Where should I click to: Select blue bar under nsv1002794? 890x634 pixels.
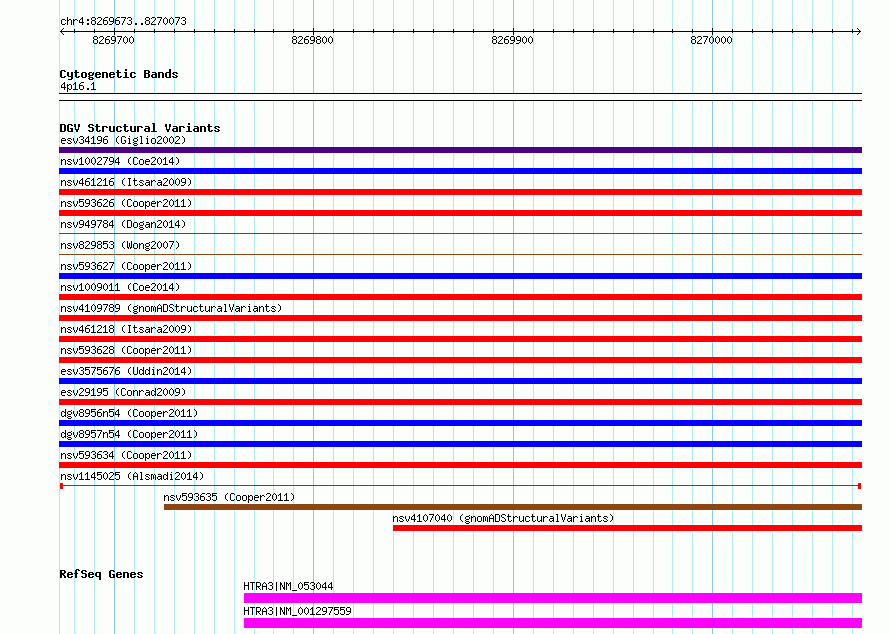pyautogui.click(x=460, y=171)
